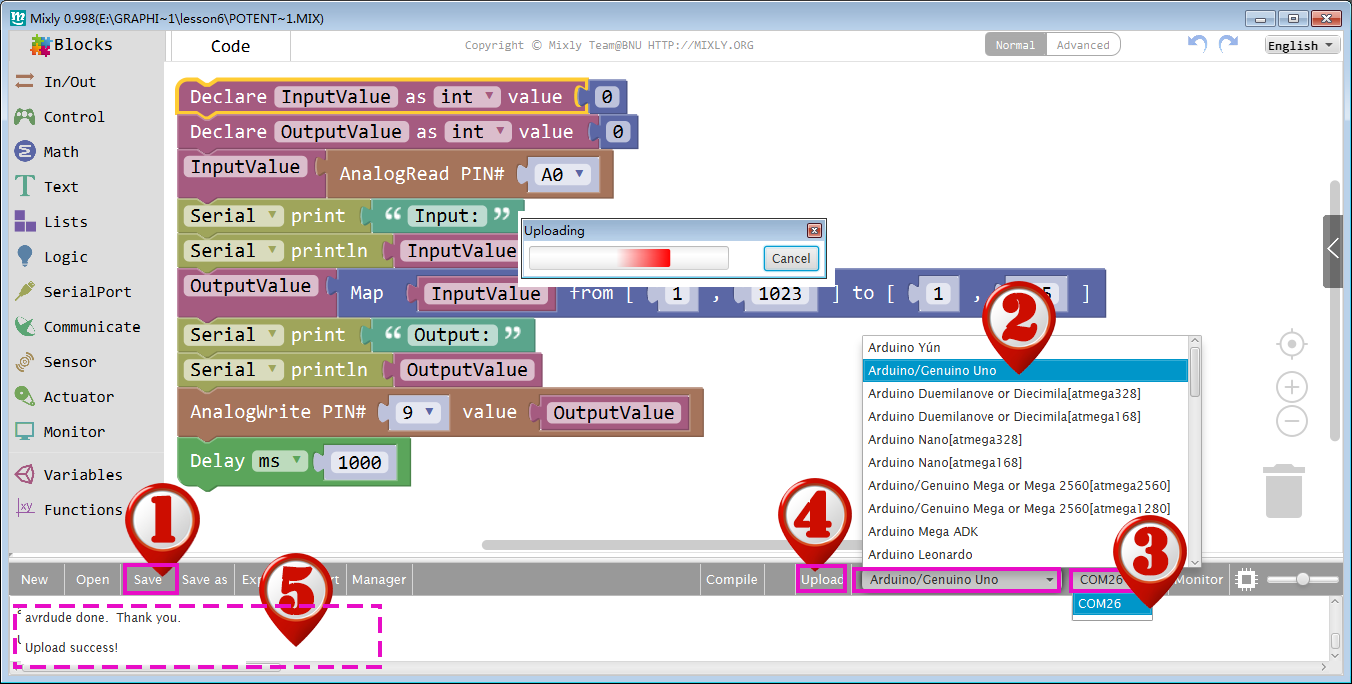Click the Uploading progress bar
The image size is (1352, 684).
(629, 258)
